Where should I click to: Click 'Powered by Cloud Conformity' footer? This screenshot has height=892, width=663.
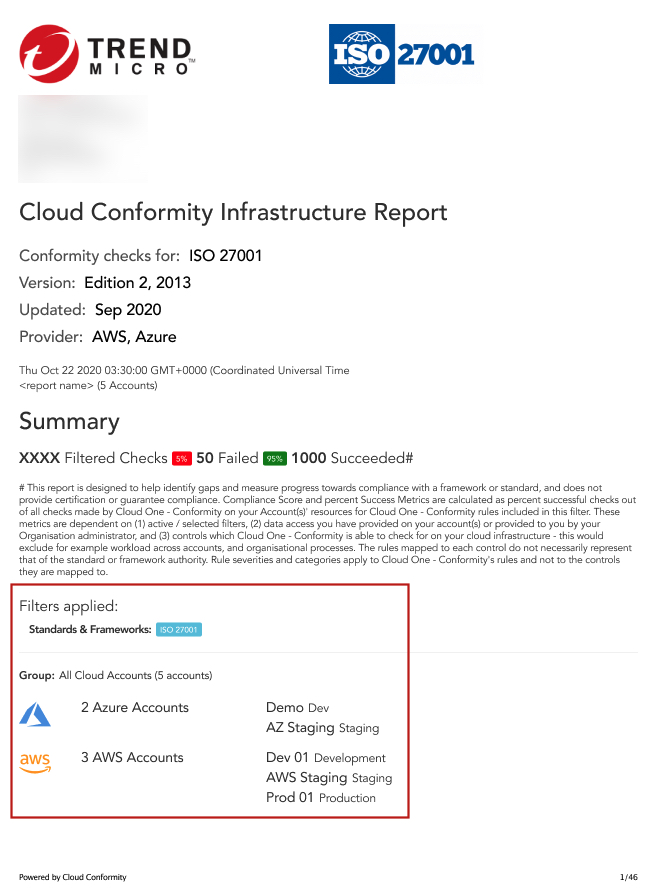[x=73, y=877]
